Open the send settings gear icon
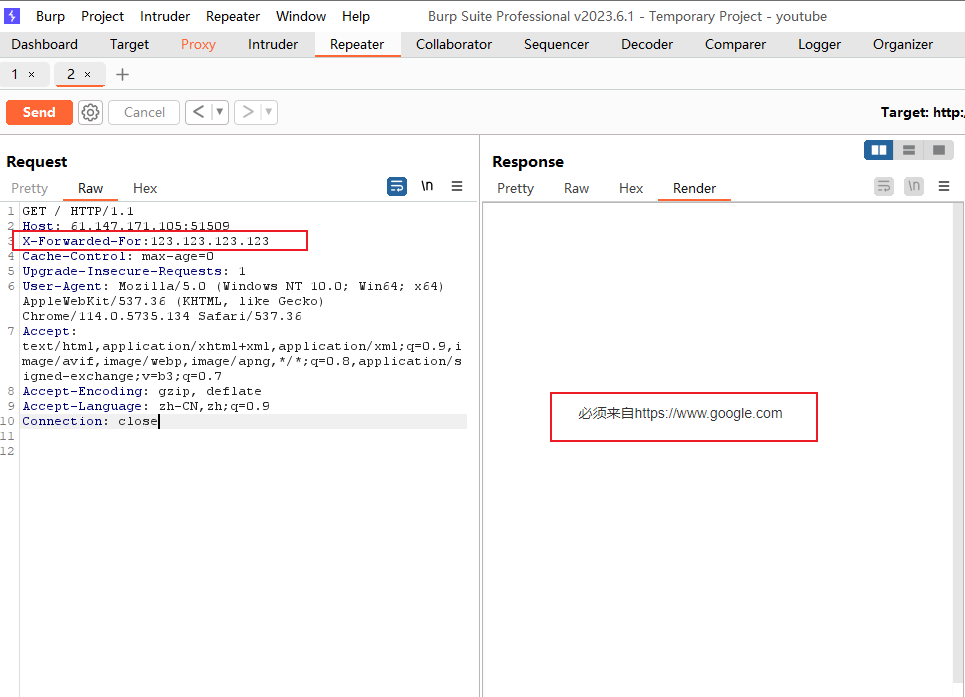 pos(90,112)
